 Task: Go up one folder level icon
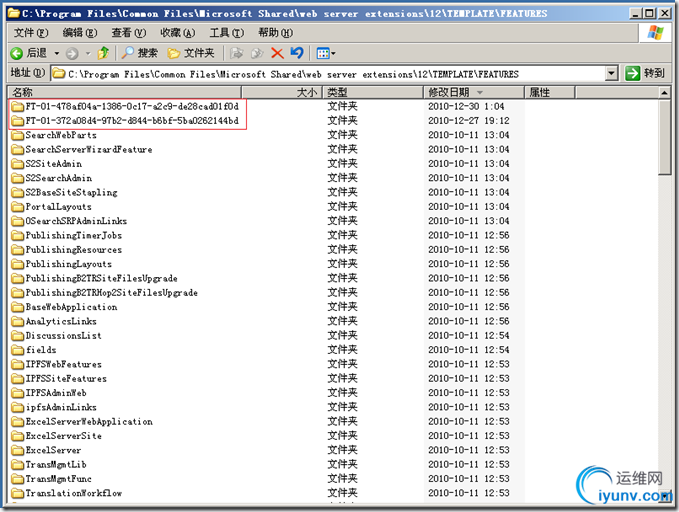tap(103, 53)
